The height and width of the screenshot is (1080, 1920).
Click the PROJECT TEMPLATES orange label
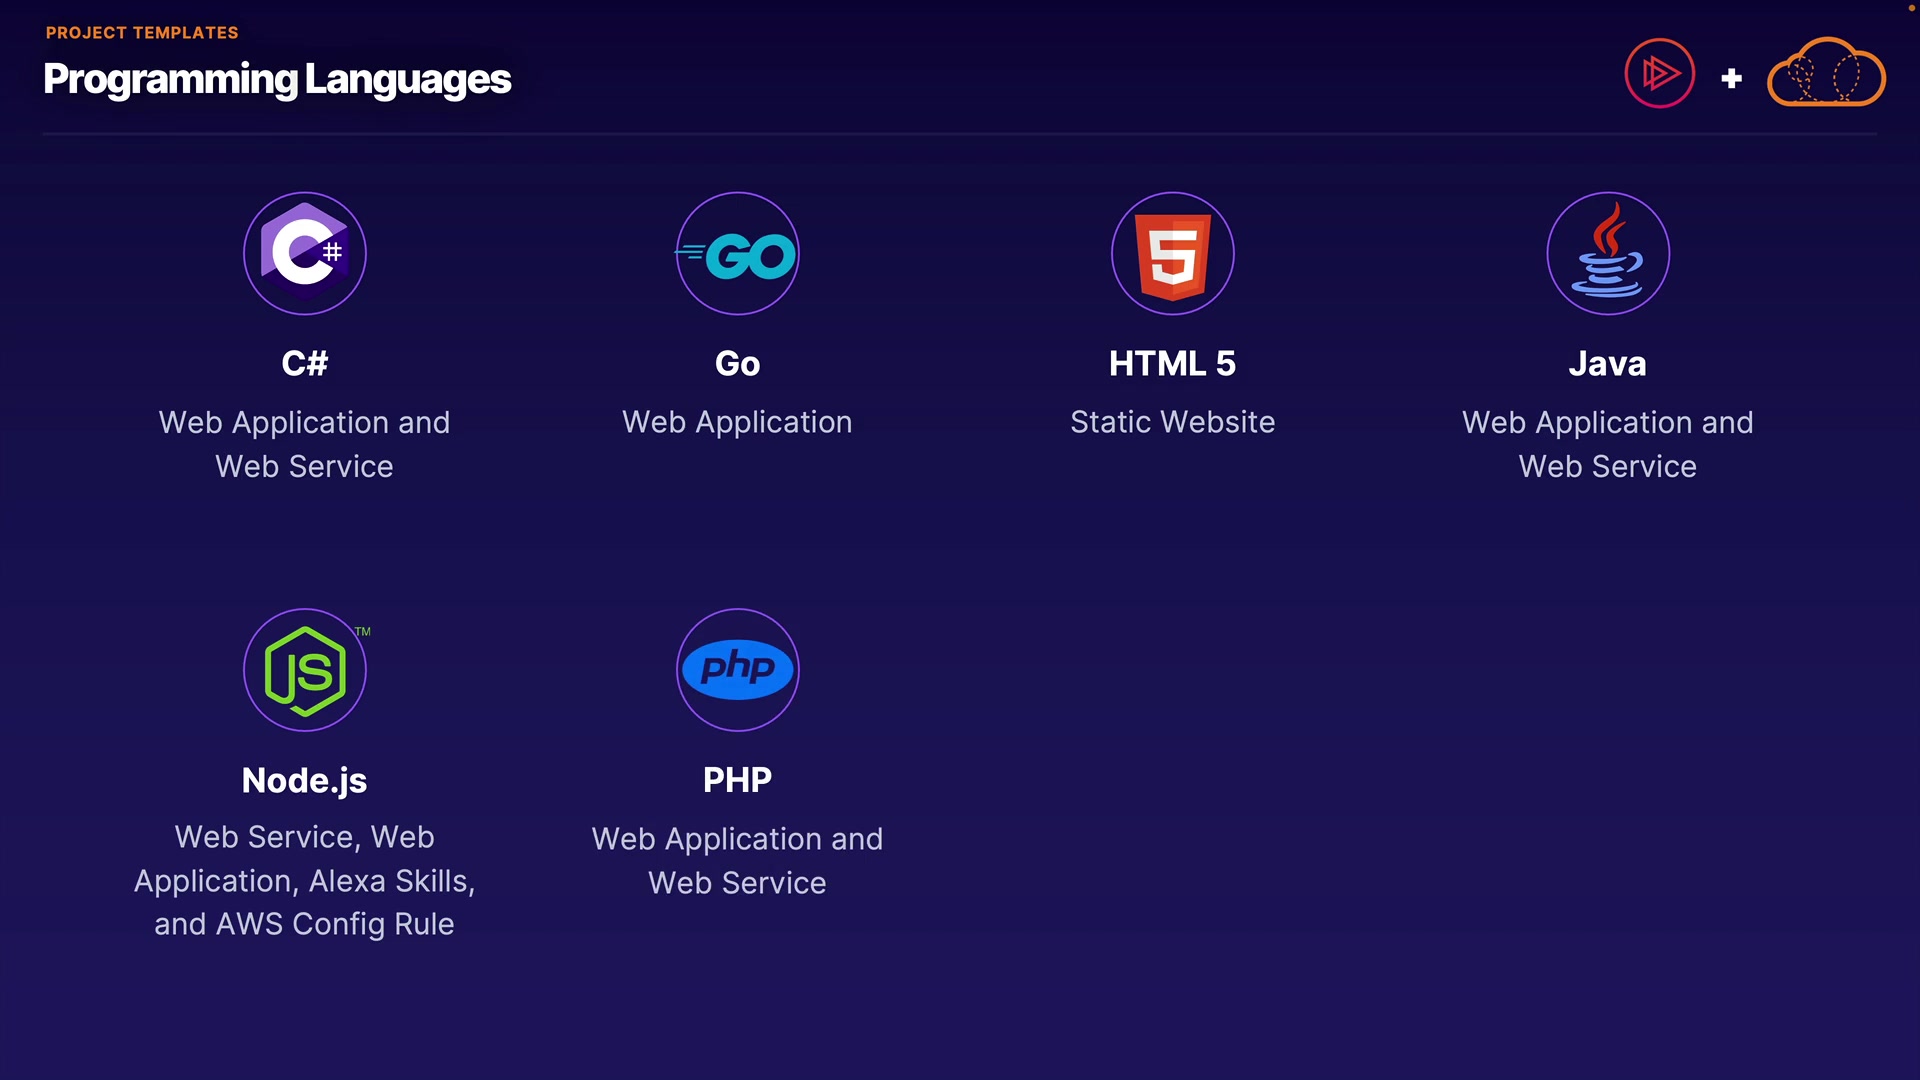coord(142,33)
